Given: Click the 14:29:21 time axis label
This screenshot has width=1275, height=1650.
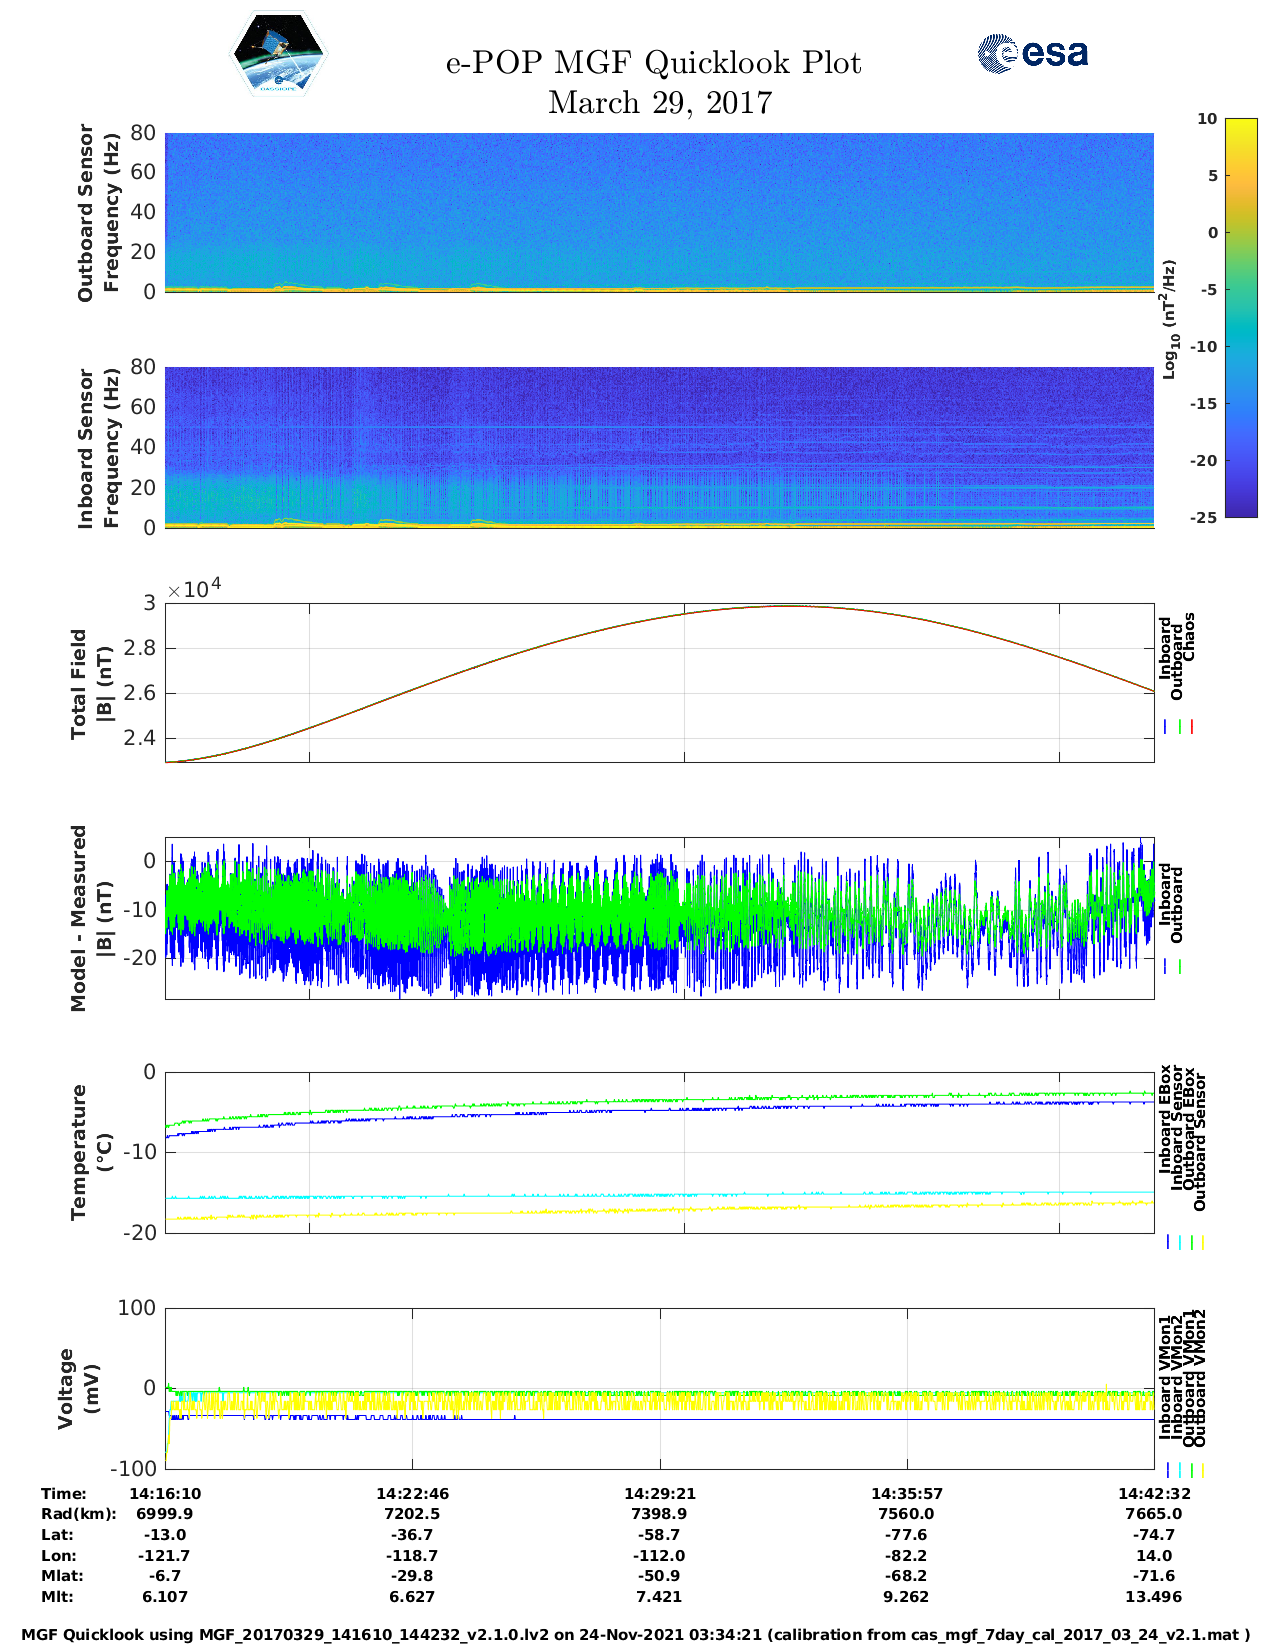Looking at the screenshot, I should click(x=659, y=1493).
